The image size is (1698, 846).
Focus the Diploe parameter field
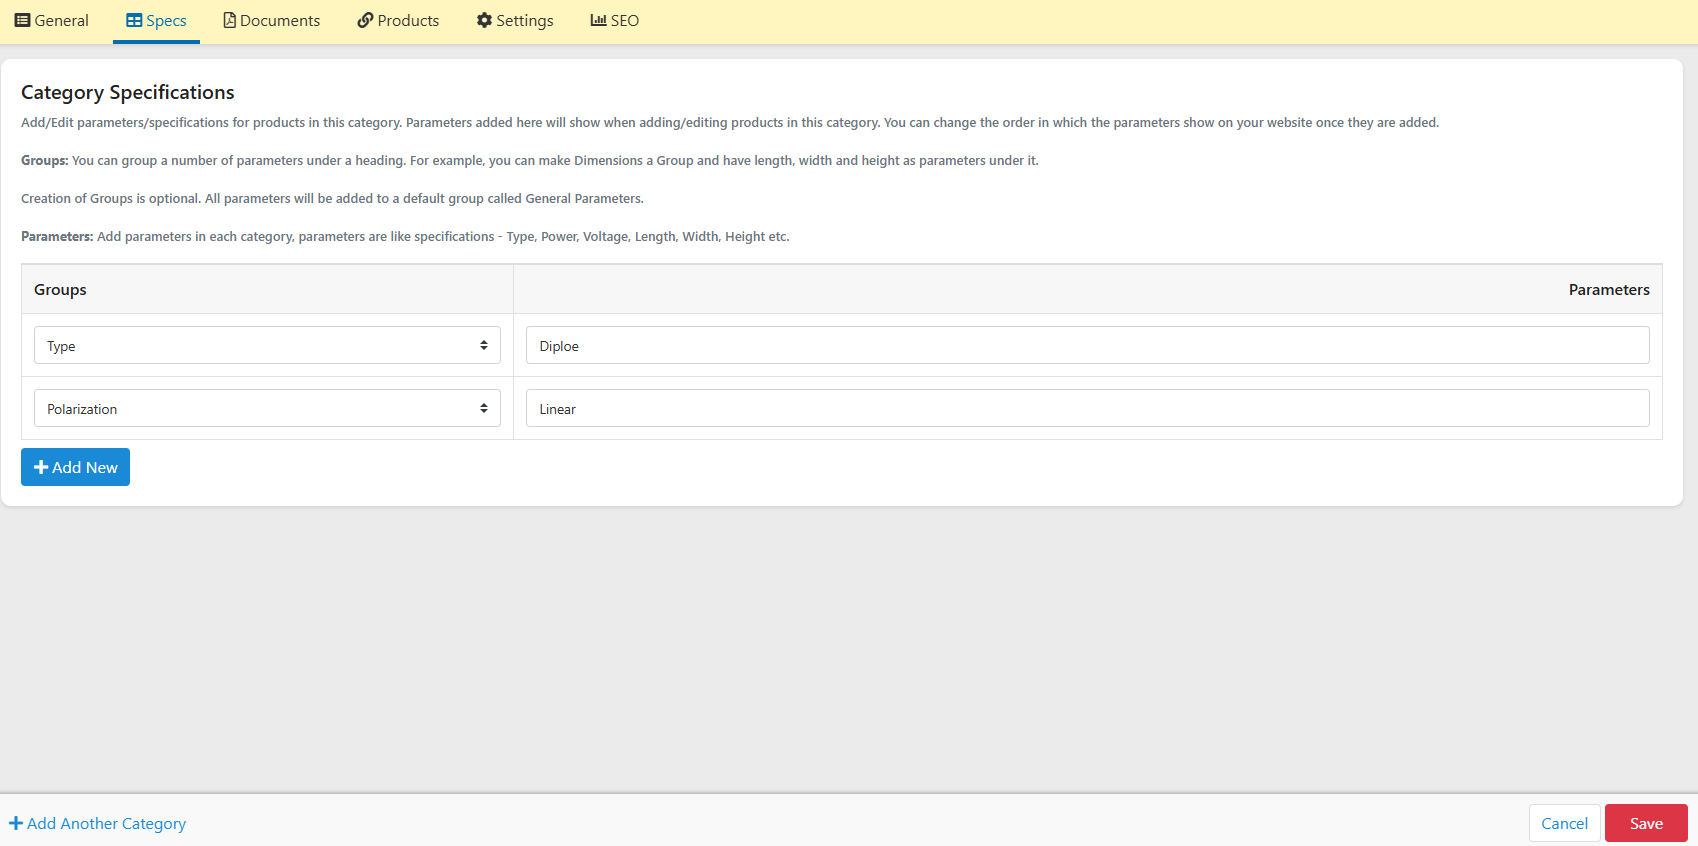[x=1087, y=345]
